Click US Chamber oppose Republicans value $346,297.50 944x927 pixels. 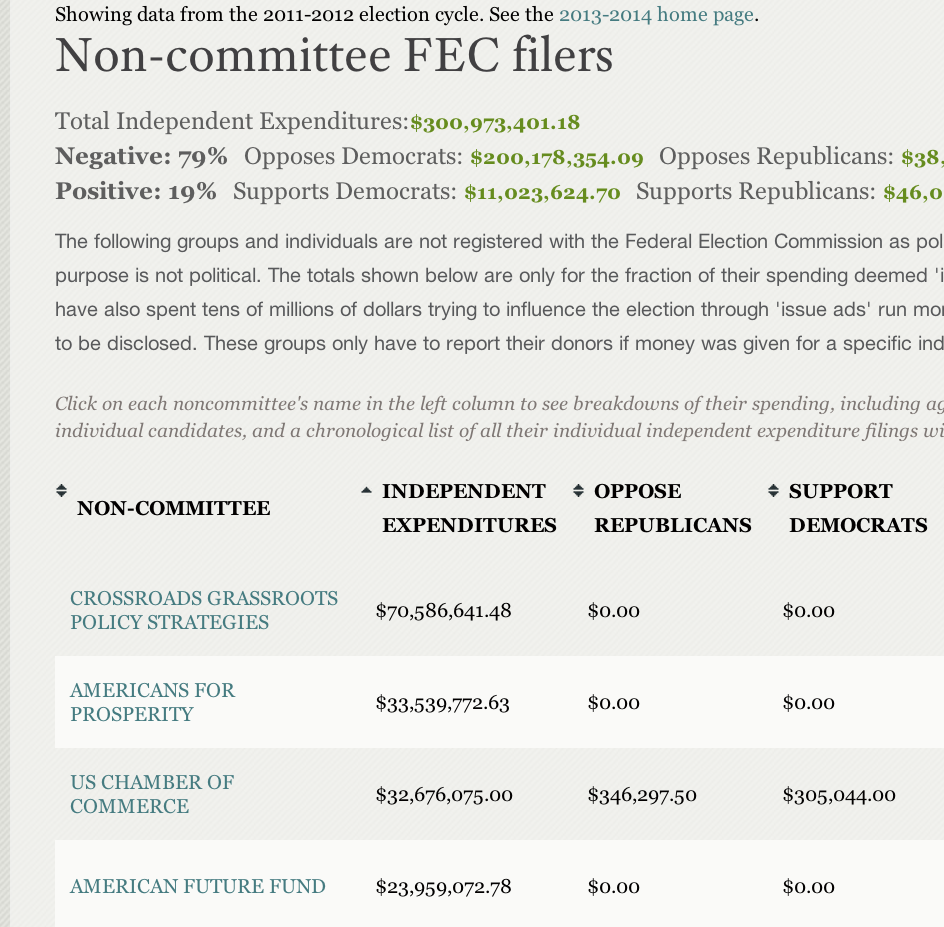point(642,796)
